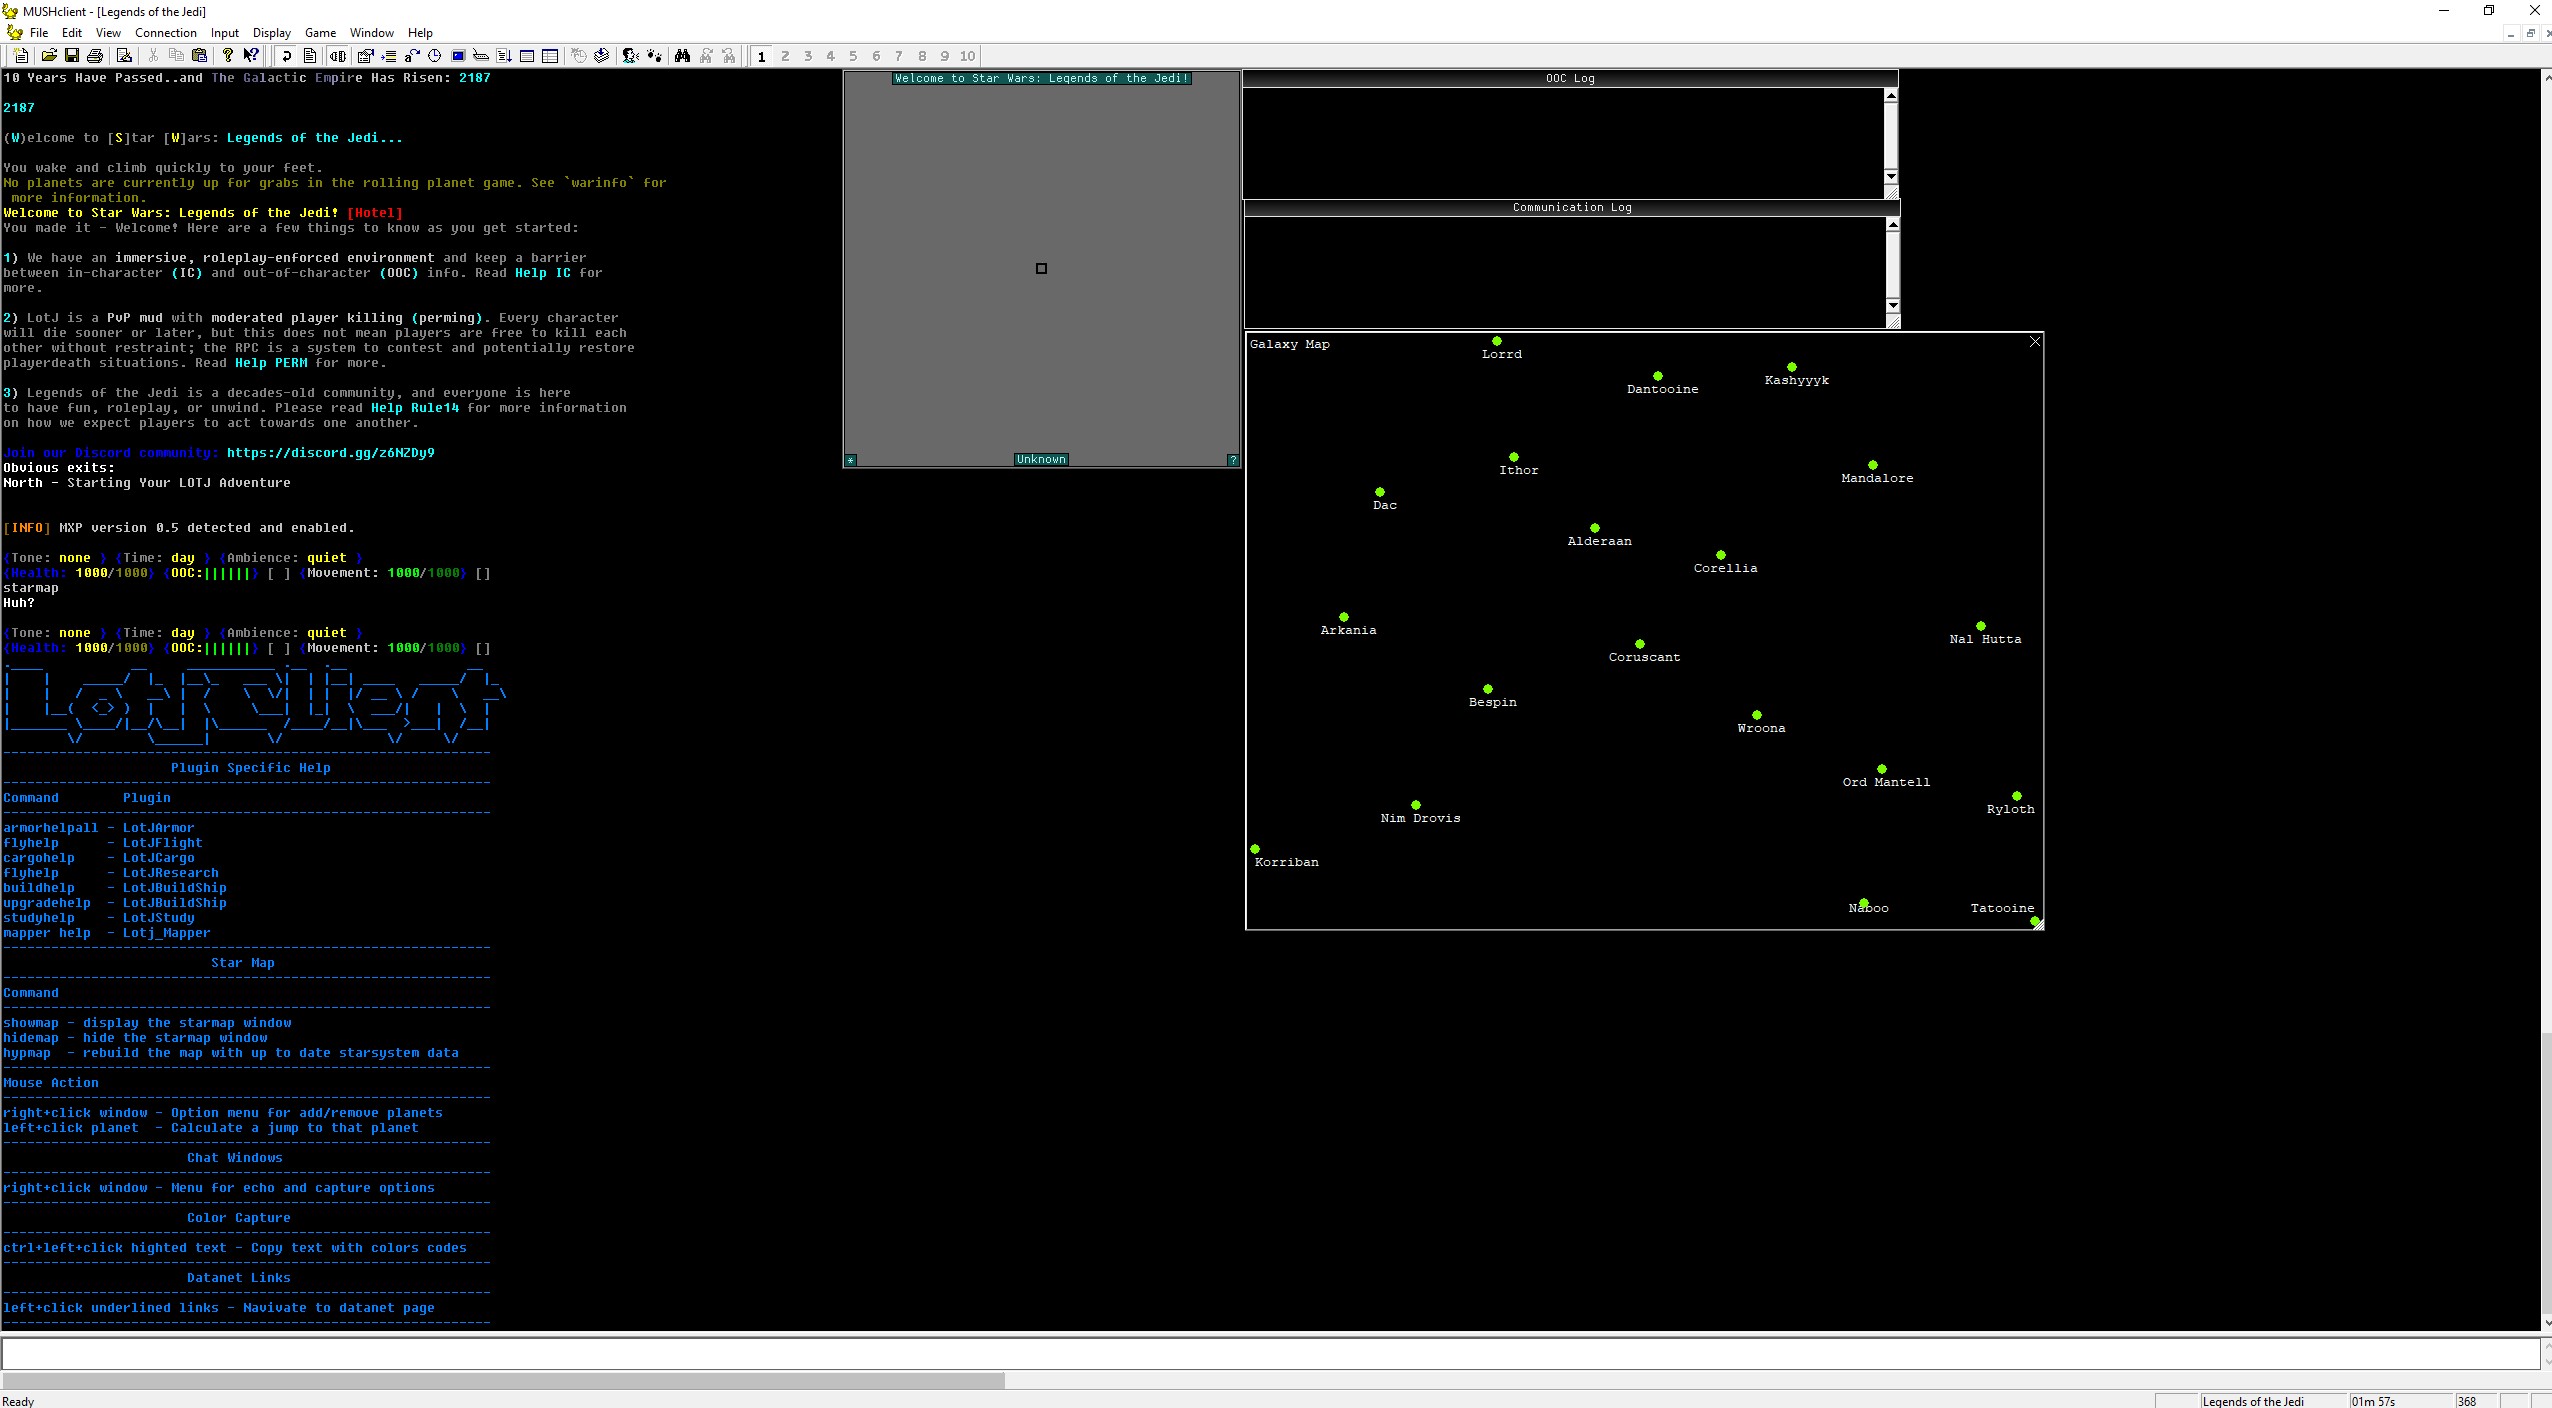Click the letter 'a' with arrow icon
This screenshot has width=2552, height=1408.
pyautogui.click(x=412, y=56)
